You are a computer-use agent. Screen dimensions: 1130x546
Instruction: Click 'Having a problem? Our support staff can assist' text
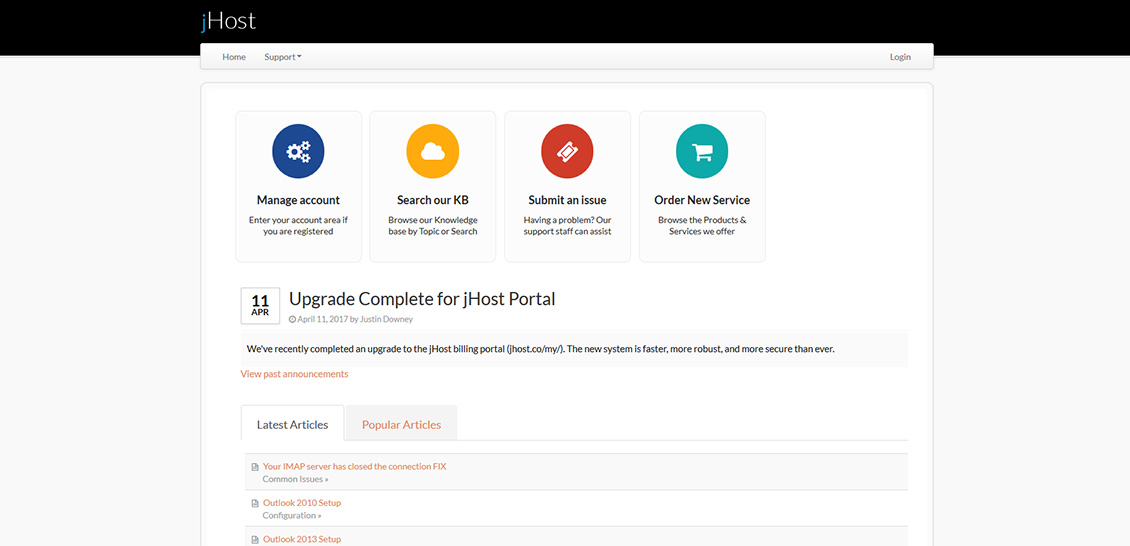(x=567, y=225)
